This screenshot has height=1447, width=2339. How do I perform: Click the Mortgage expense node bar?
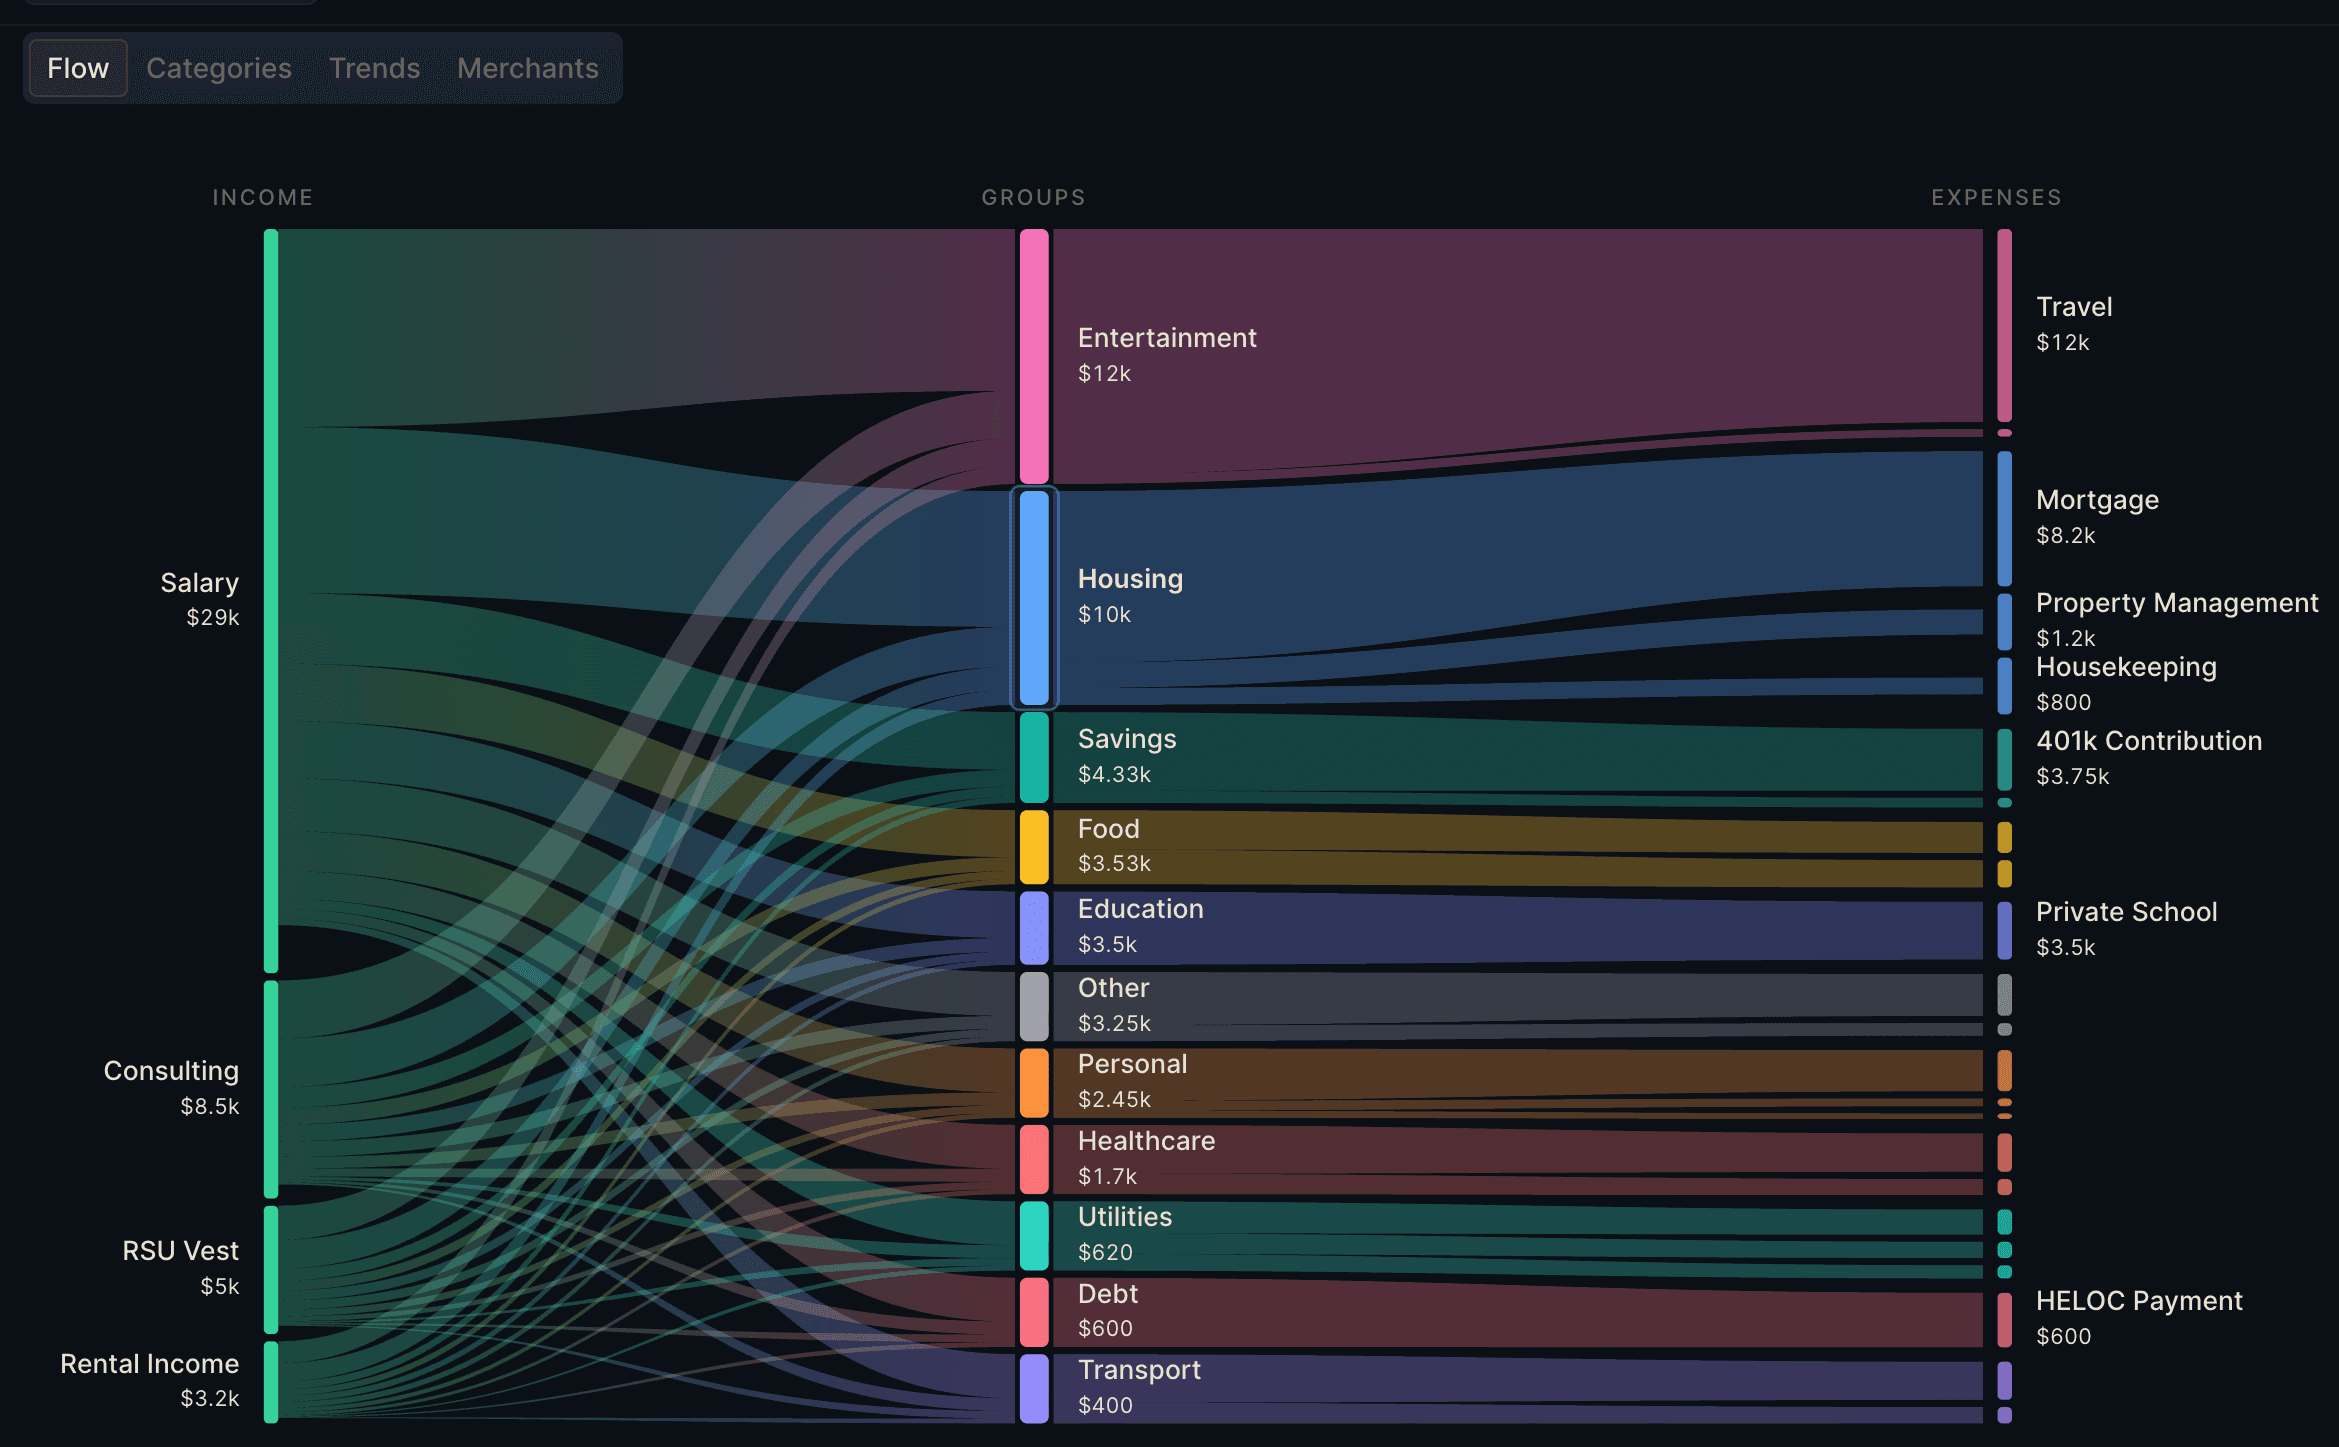[2004, 517]
